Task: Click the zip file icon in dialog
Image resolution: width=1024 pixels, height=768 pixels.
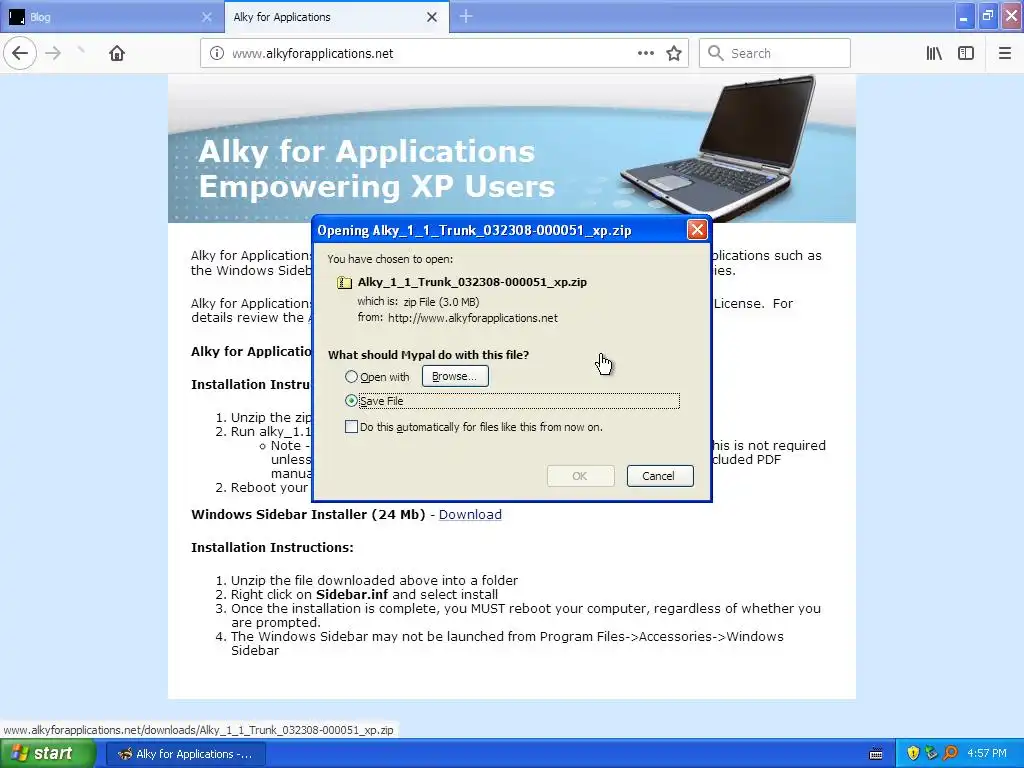Action: point(344,282)
